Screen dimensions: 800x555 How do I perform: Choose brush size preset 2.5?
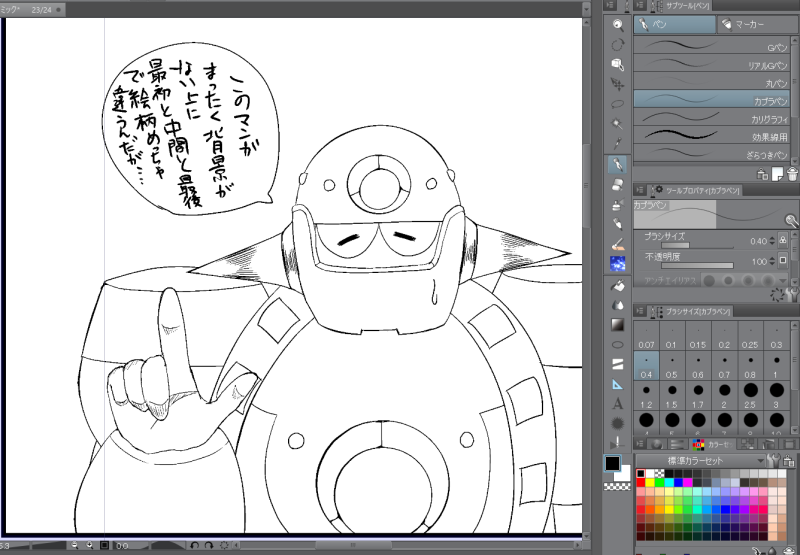click(750, 396)
